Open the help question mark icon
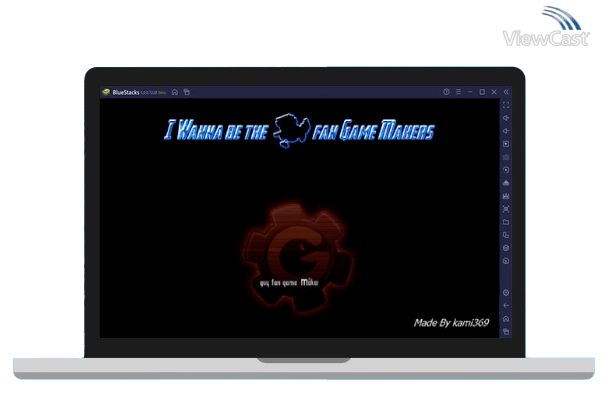This screenshot has height=414, width=602. 446,92
